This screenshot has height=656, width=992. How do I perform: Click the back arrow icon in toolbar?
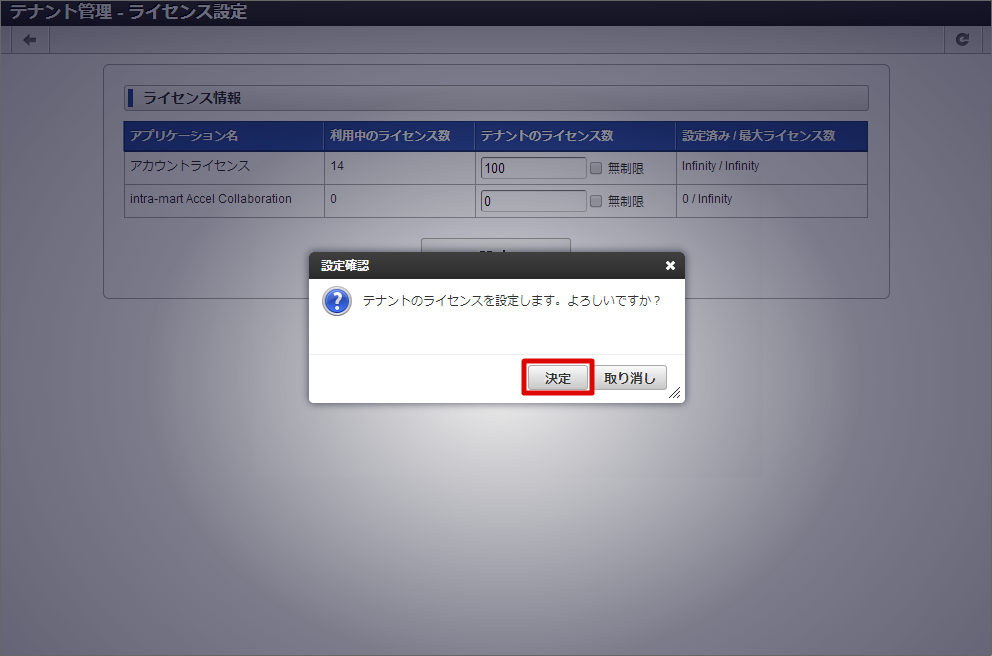pyautogui.click(x=30, y=40)
